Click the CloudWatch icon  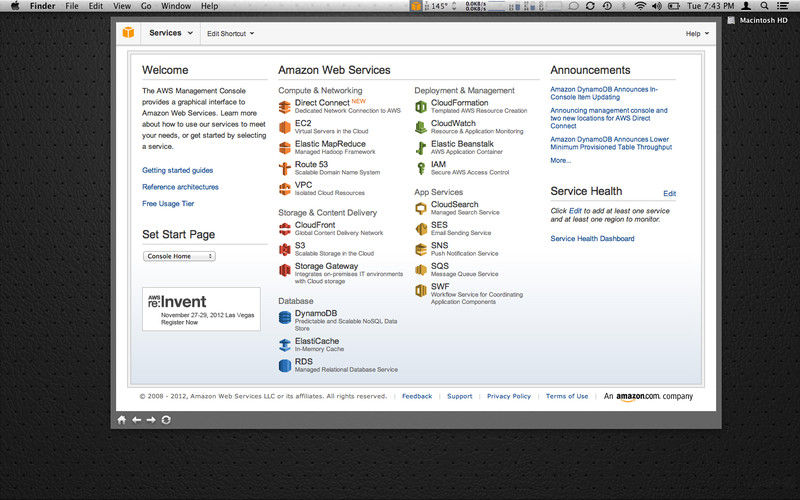[x=421, y=127]
